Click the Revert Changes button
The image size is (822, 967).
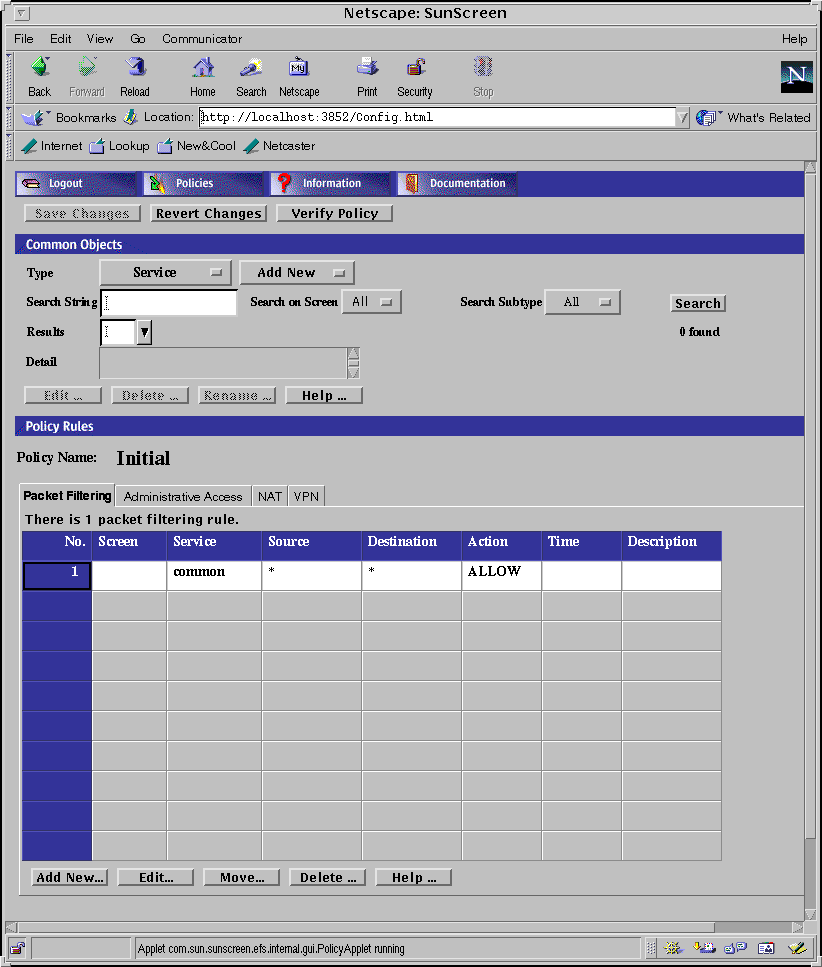click(x=208, y=213)
